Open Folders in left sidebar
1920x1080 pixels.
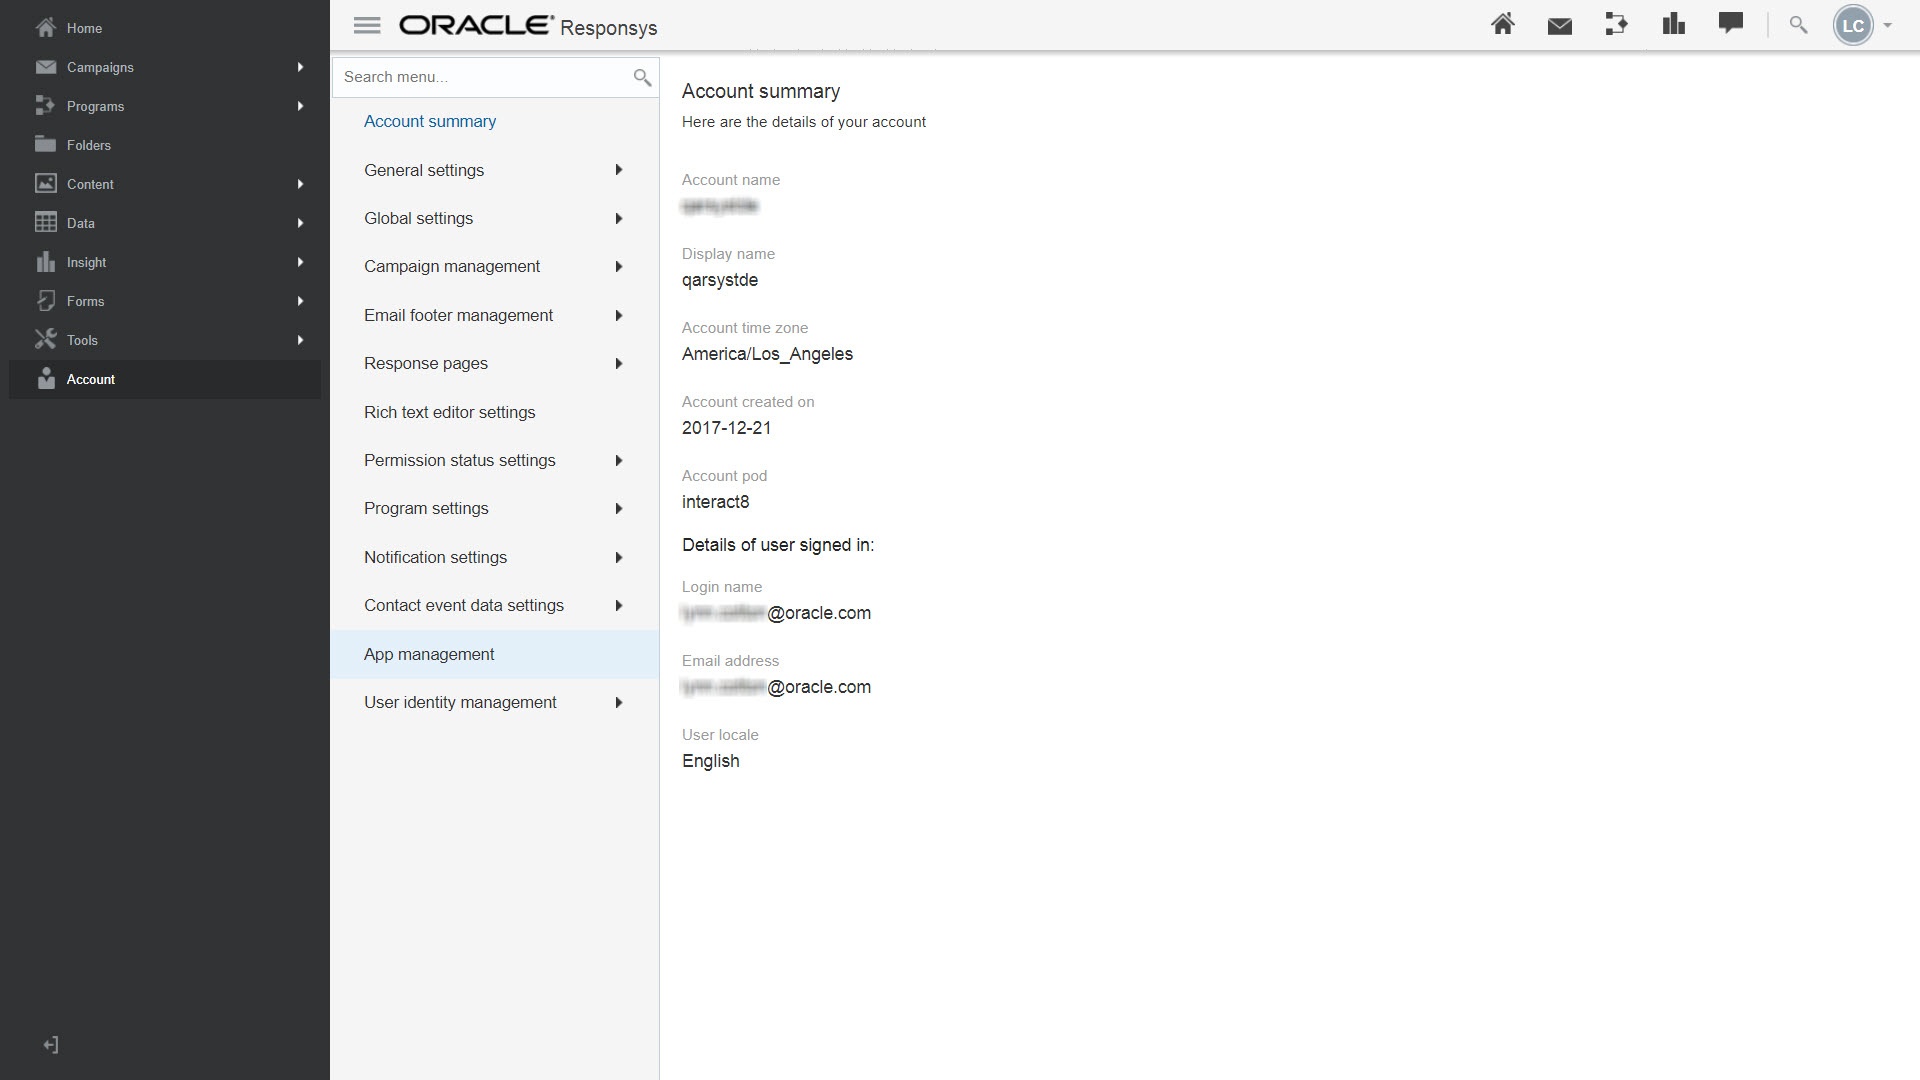click(88, 145)
